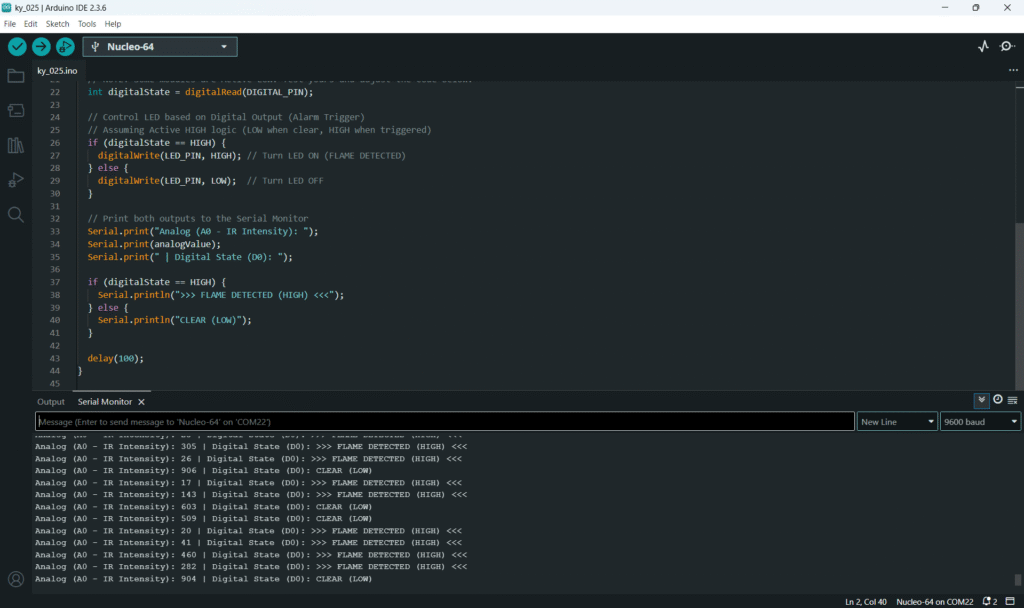1024x608 pixels.
Task: Open the Search magnifier in sidebar
Action: click(16, 214)
